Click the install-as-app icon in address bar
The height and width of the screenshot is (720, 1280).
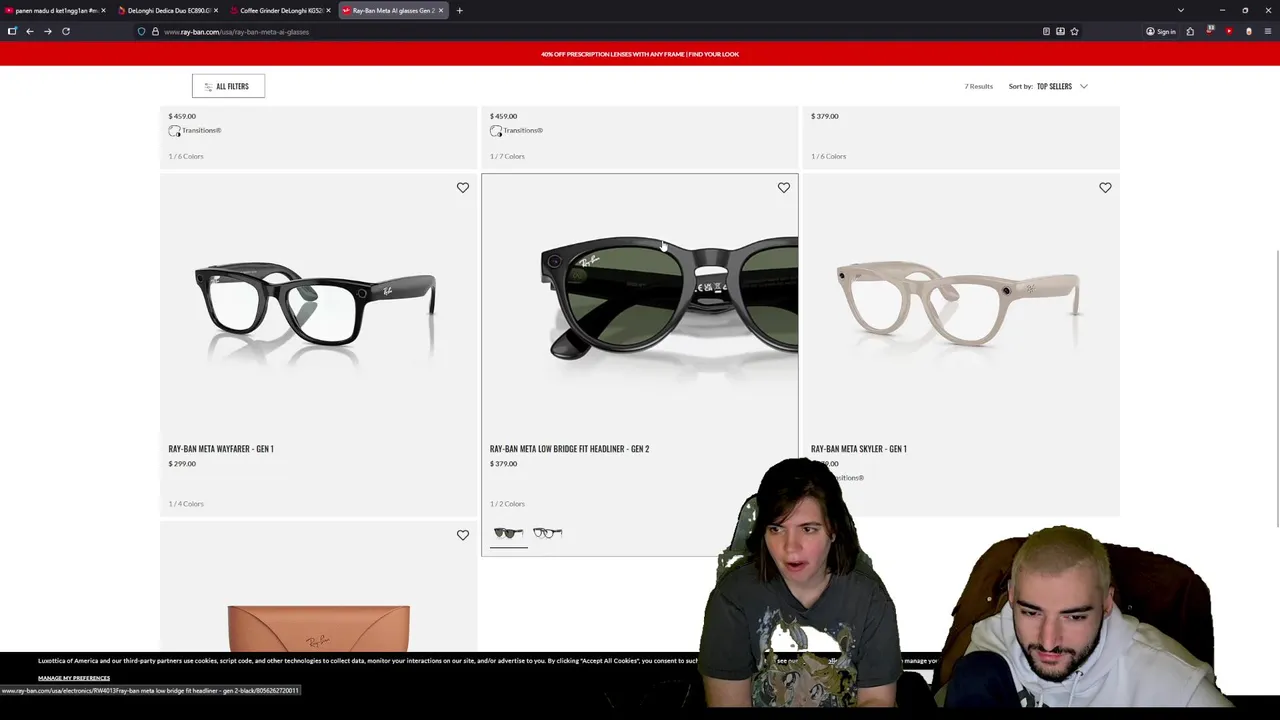tap(1060, 31)
